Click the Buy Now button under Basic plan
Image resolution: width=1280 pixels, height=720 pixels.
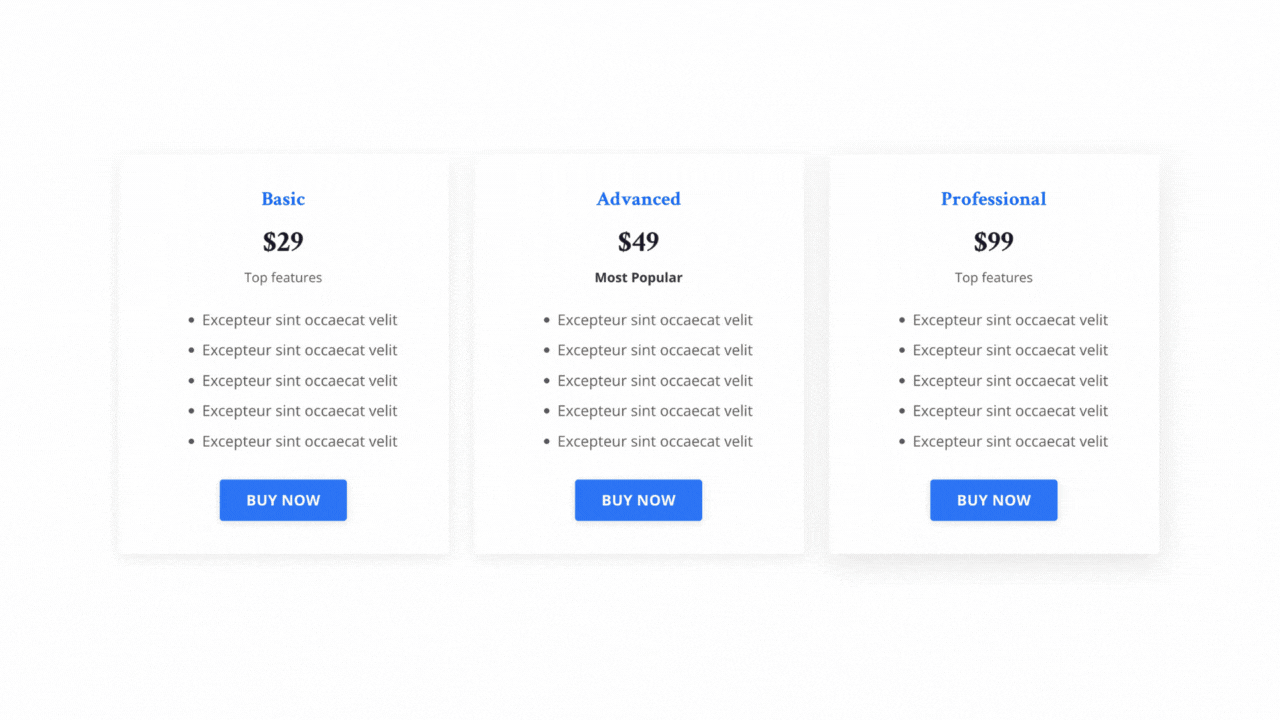(283, 500)
